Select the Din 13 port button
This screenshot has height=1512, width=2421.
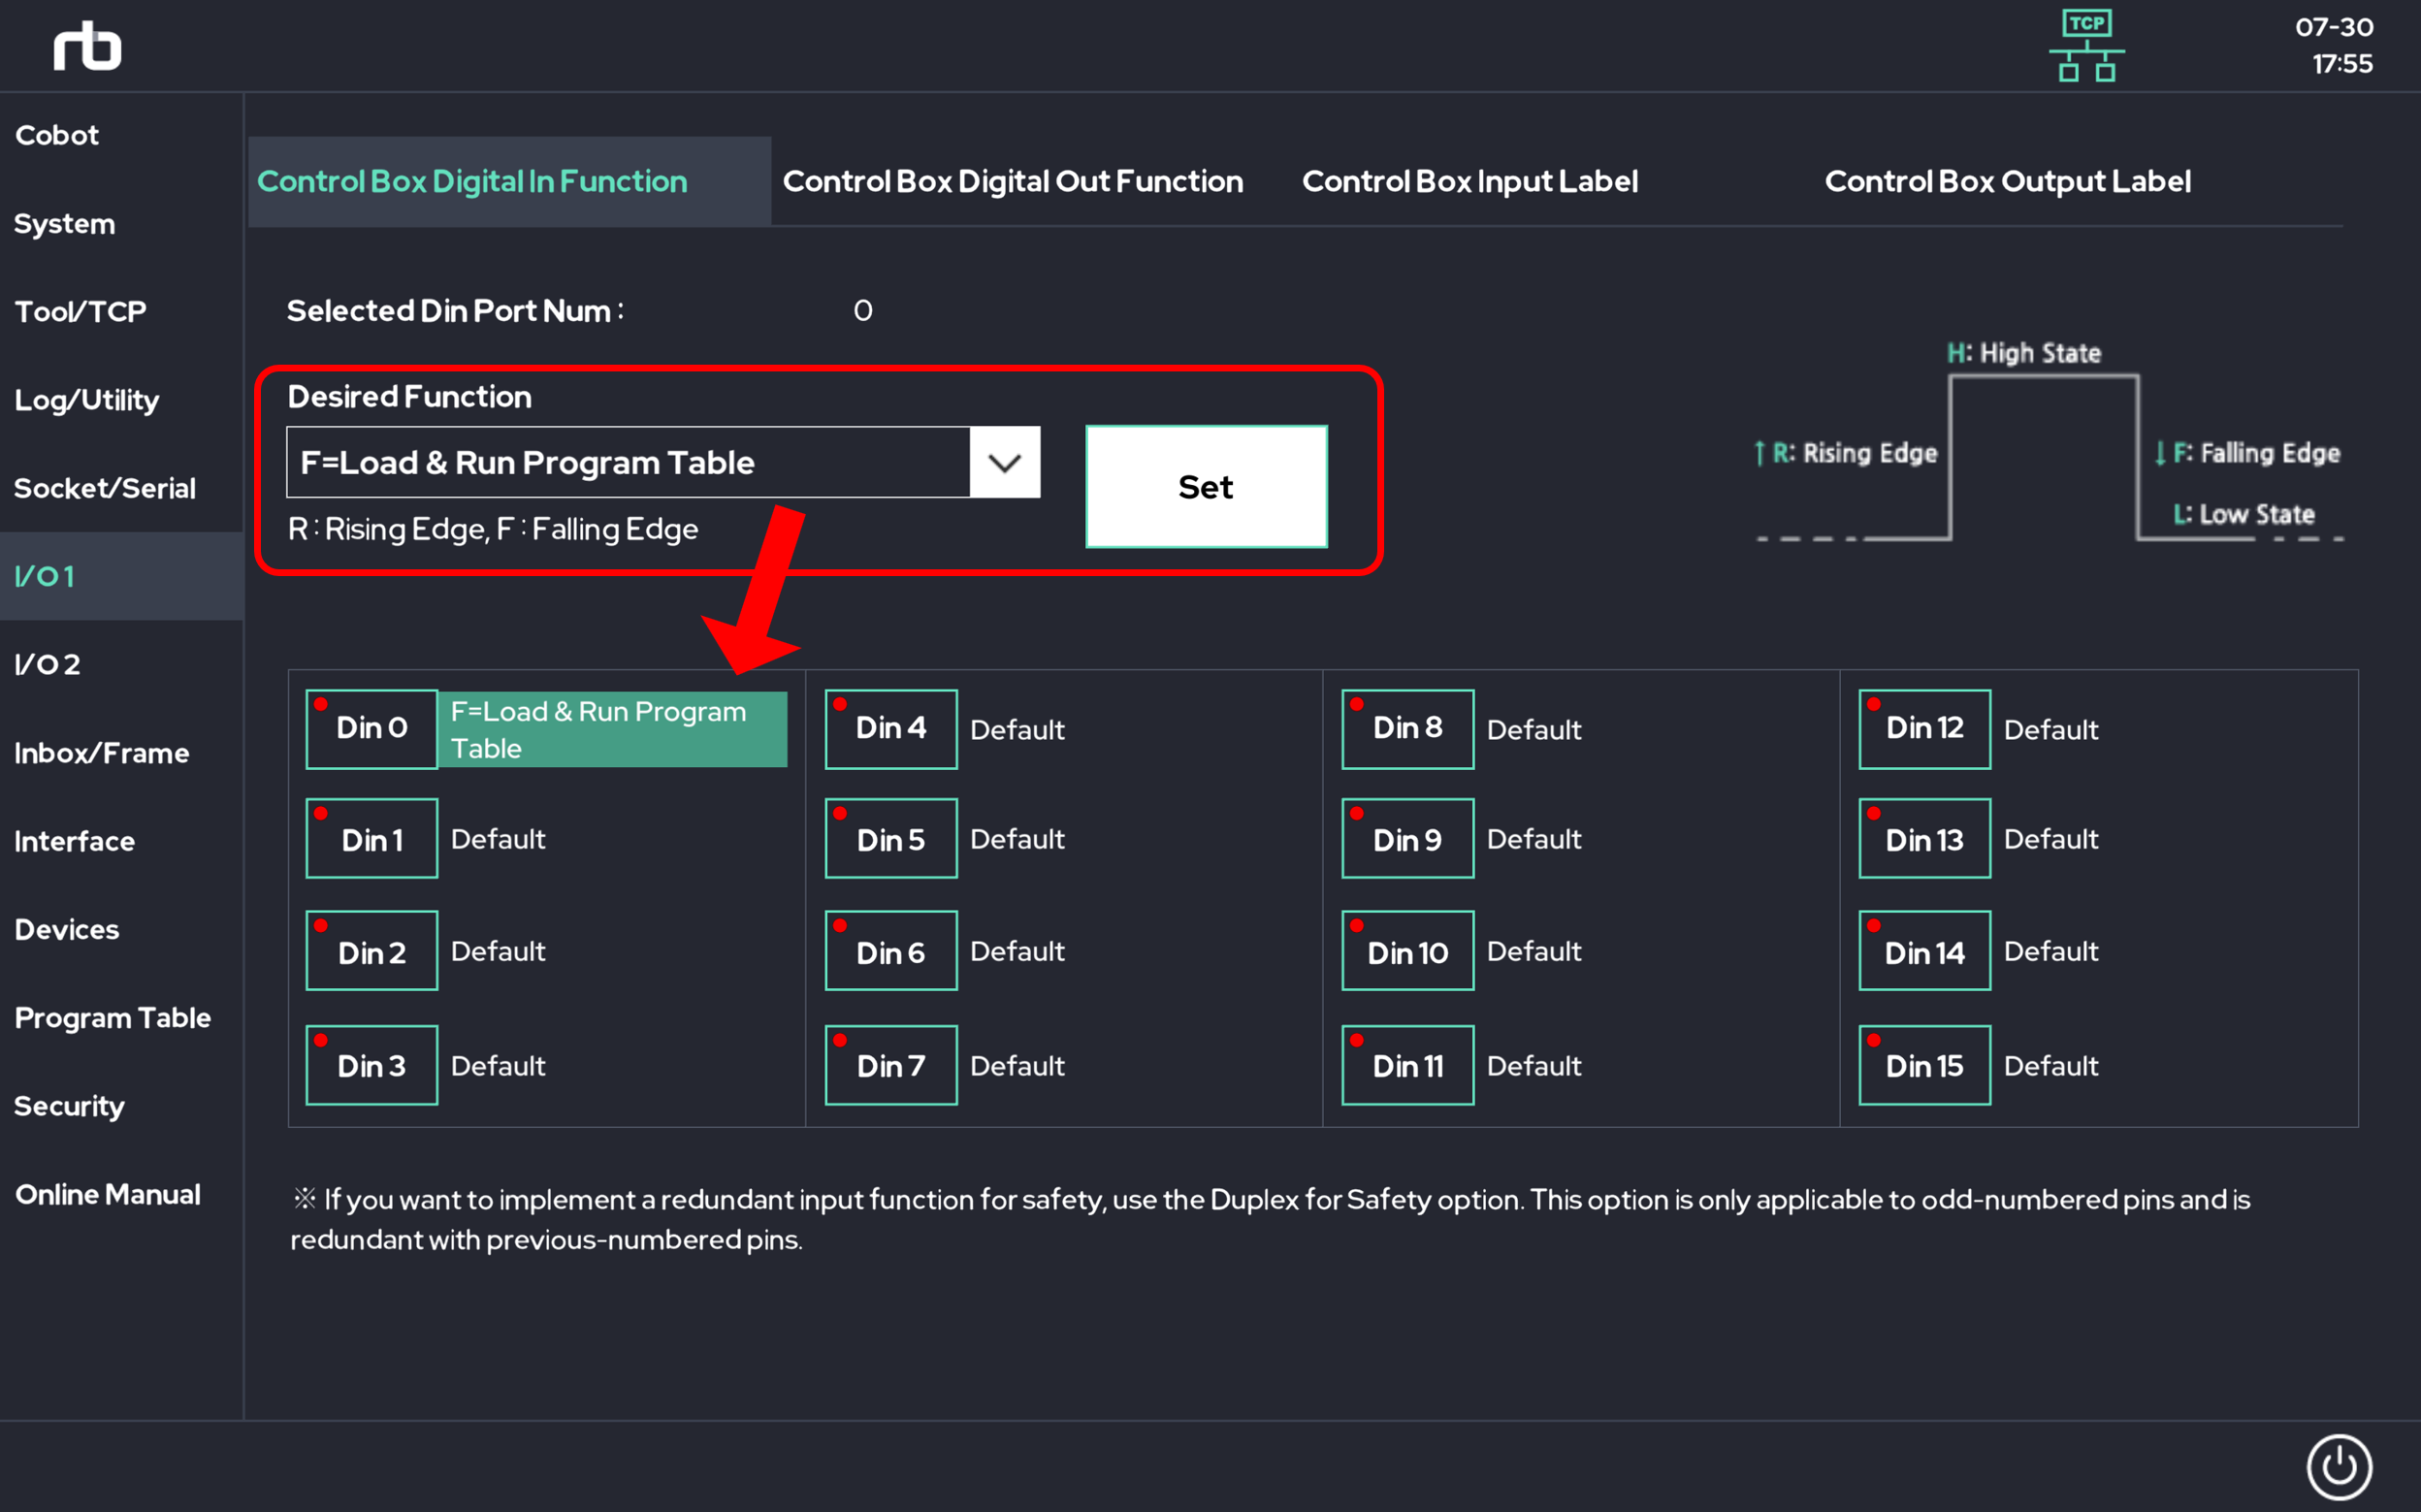click(x=1924, y=838)
